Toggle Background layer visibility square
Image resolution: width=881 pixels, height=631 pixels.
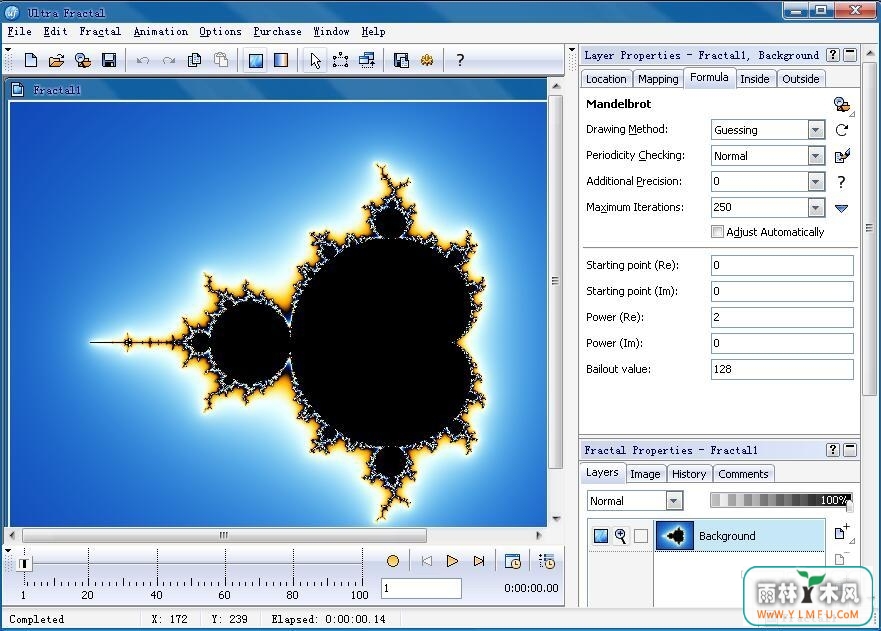point(601,536)
